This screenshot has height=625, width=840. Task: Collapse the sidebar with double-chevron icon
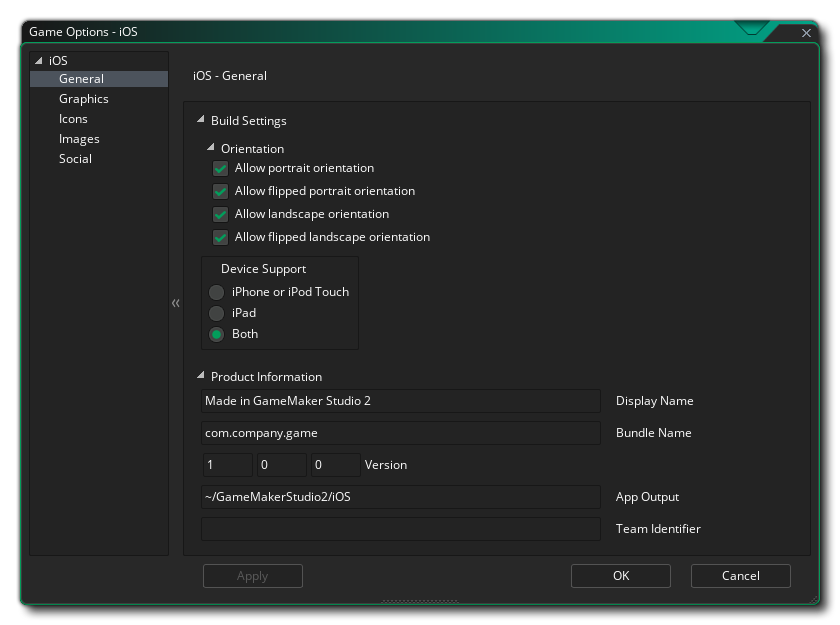[176, 303]
